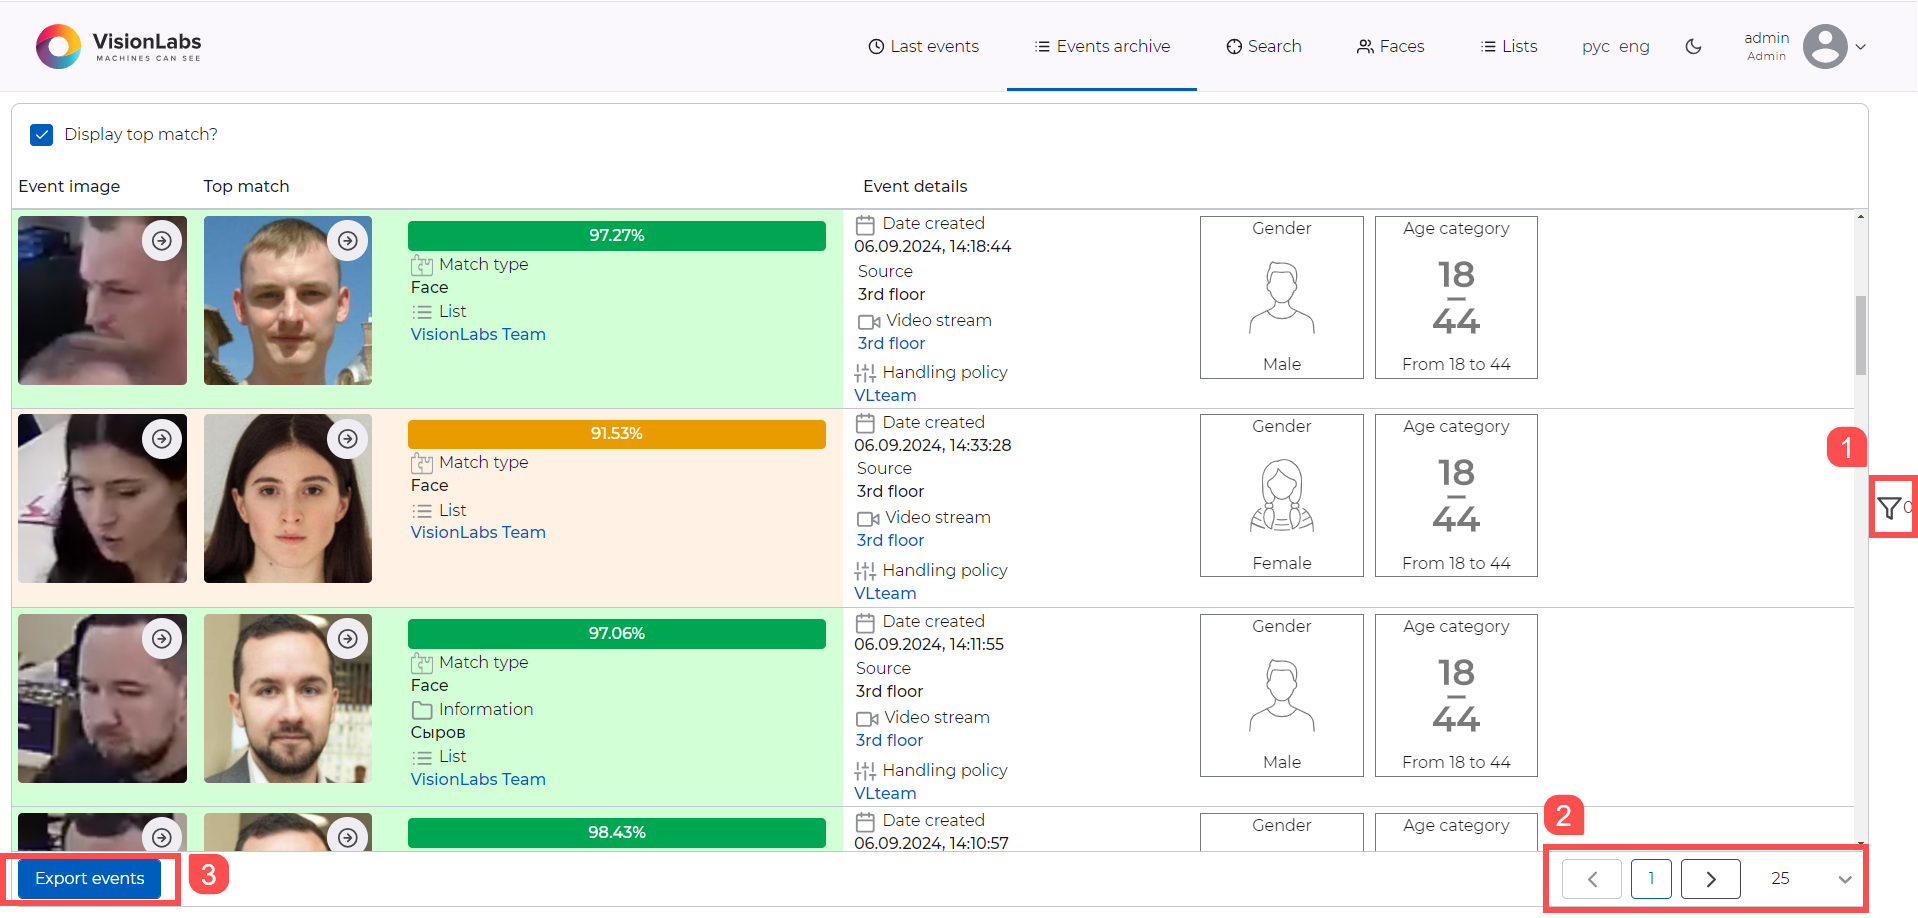Click the events table vertical scrollbar
The width and height of the screenshot is (1918, 918).
point(1860,335)
